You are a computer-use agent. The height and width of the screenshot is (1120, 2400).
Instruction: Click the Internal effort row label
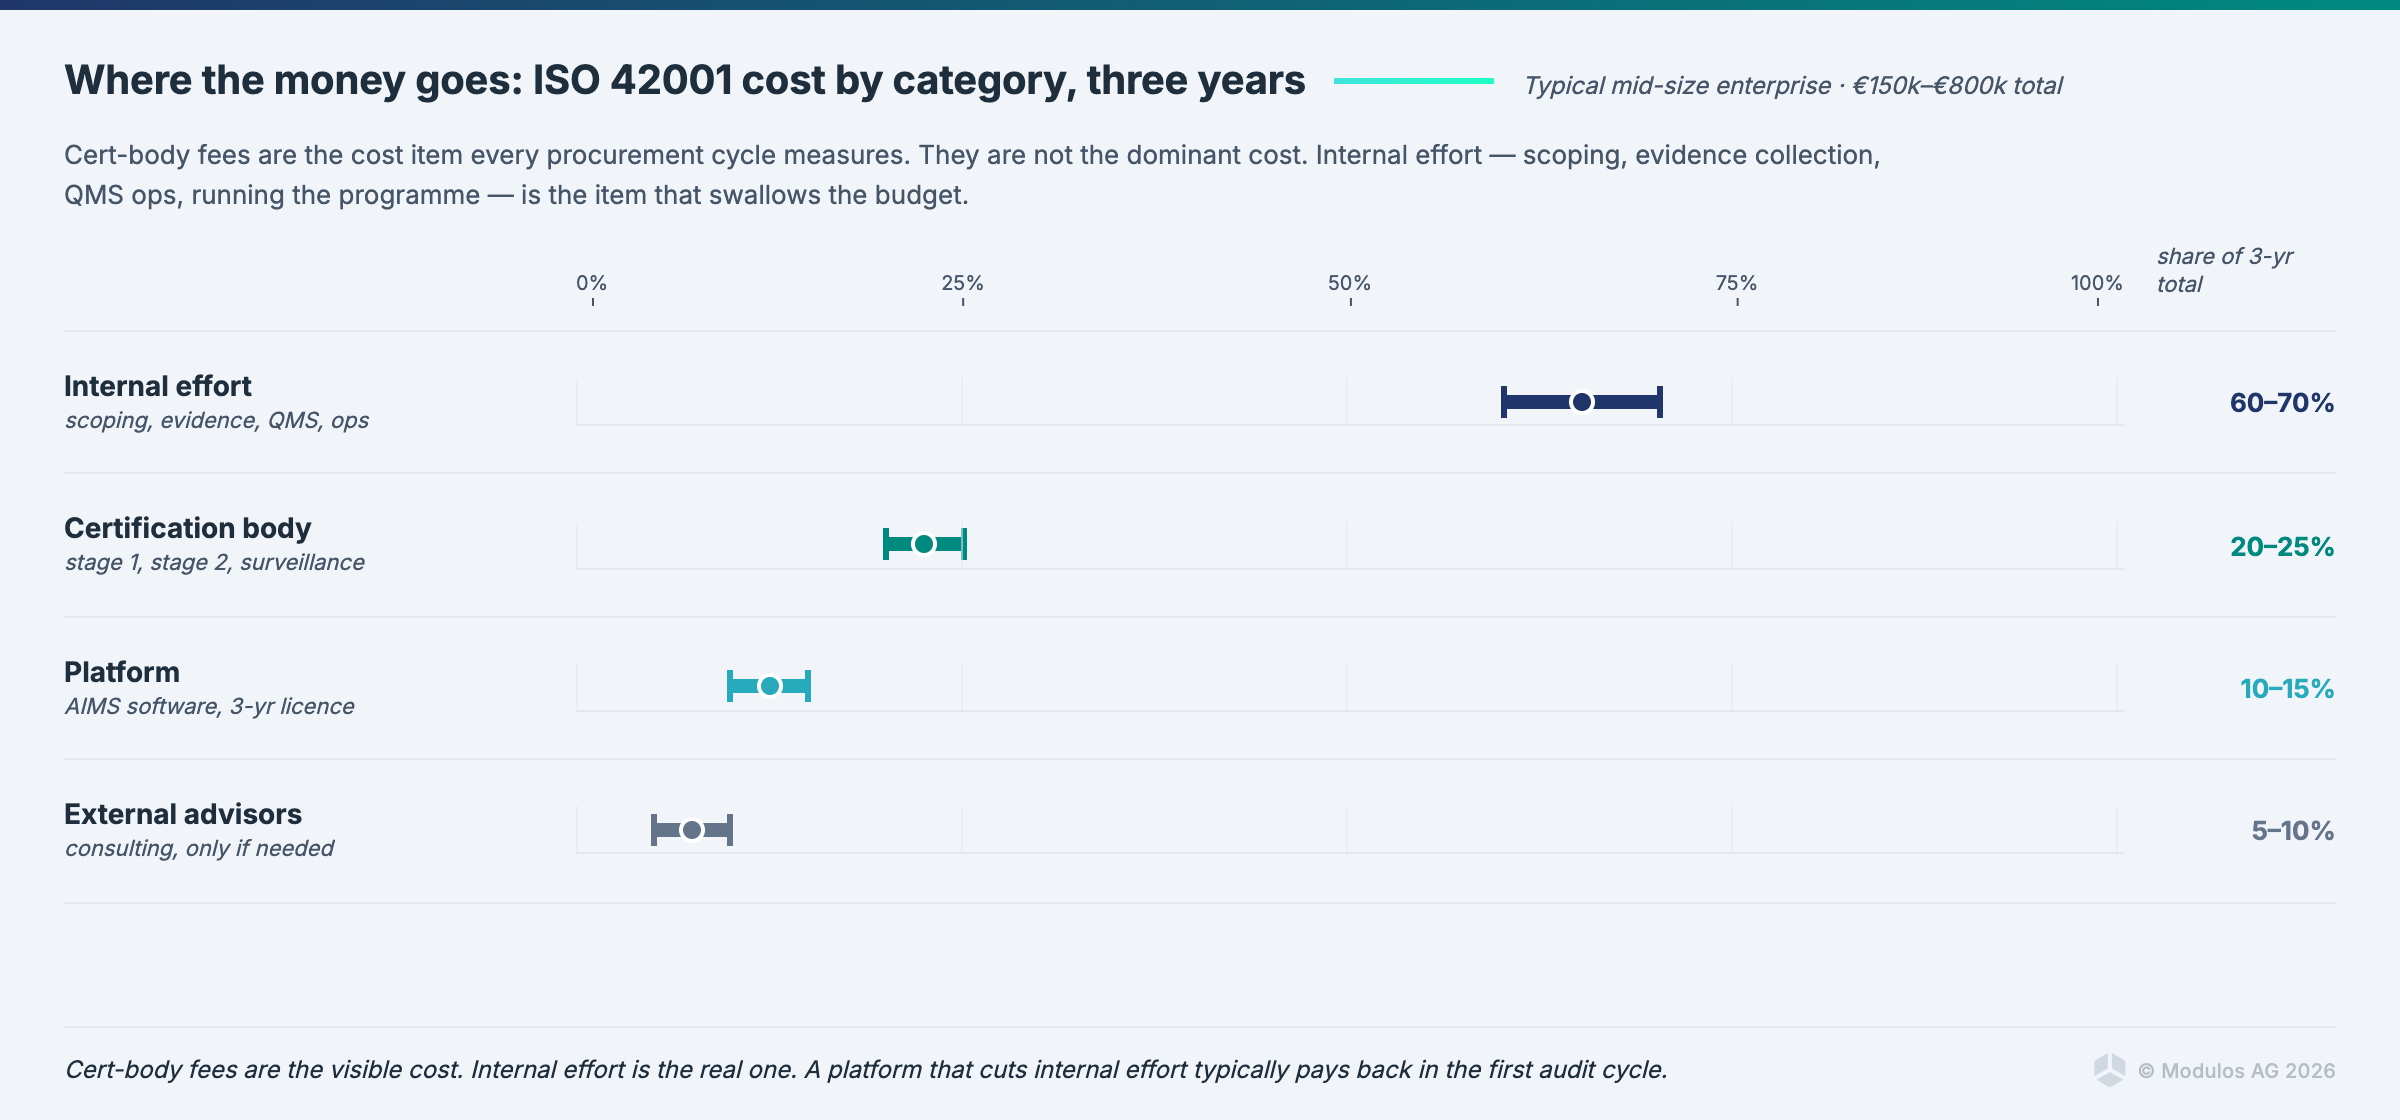[x=158, y=386]
